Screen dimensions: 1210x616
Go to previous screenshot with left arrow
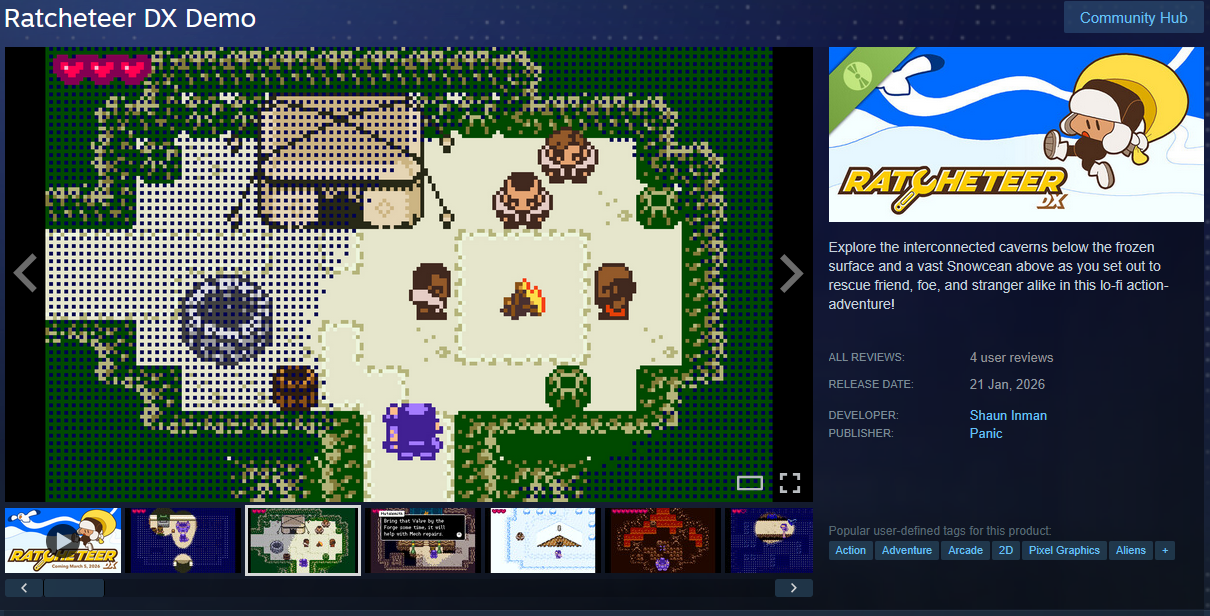25,273
